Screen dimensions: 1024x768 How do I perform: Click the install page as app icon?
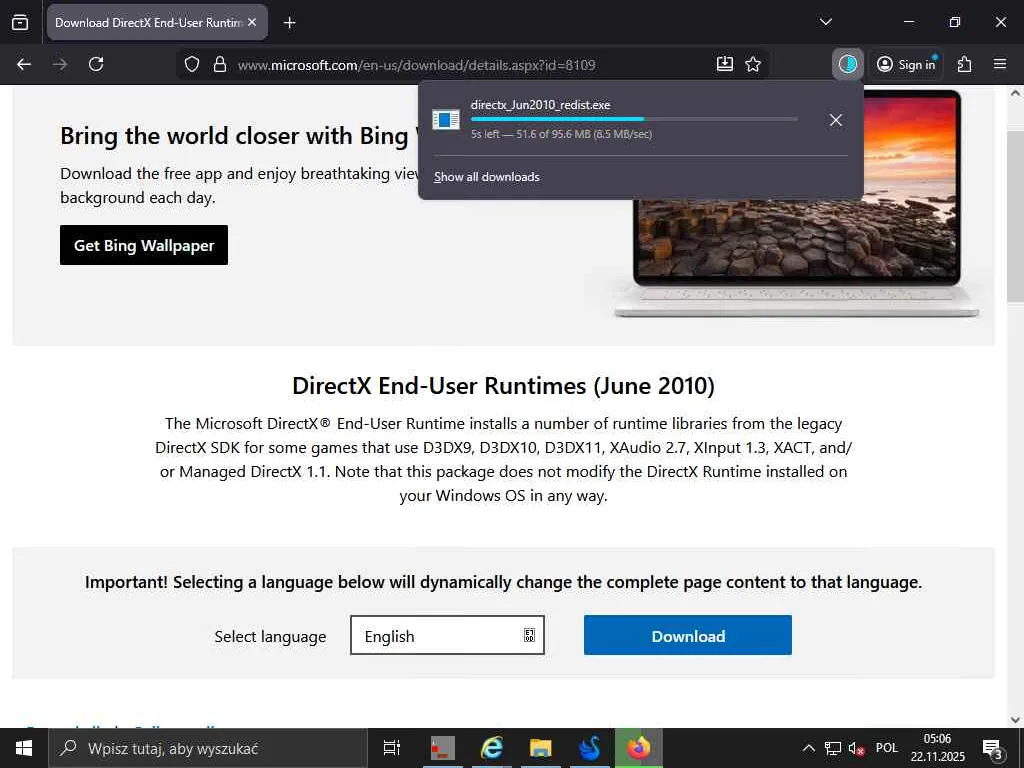(725, 64)
